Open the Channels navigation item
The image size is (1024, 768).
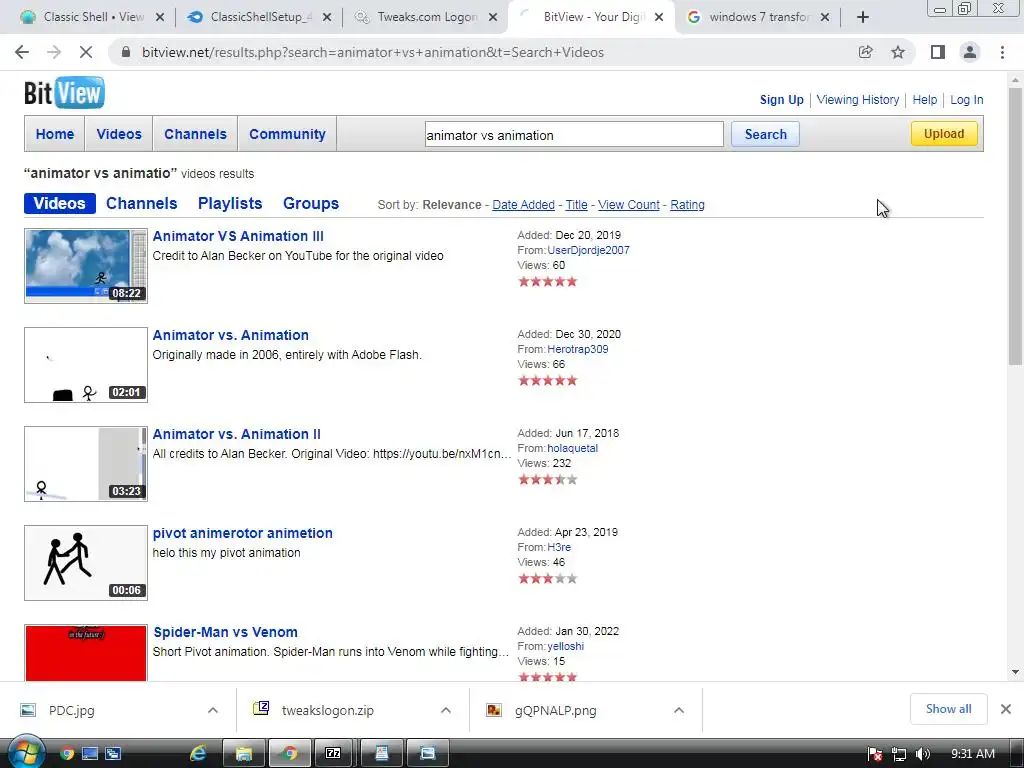[x=195, y=134]
